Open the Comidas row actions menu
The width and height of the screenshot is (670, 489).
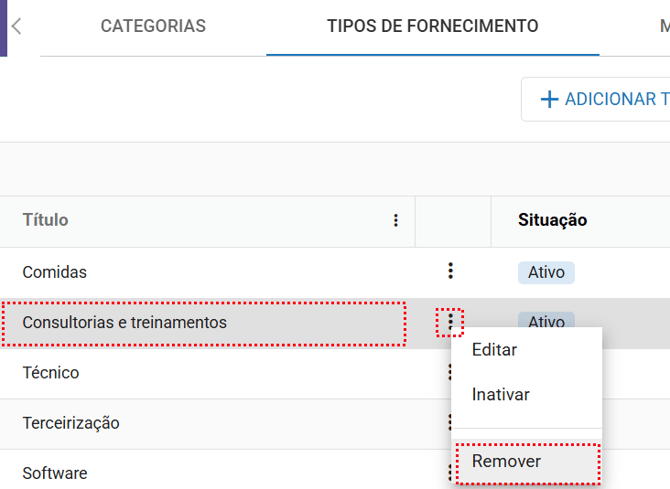point(451,271)
